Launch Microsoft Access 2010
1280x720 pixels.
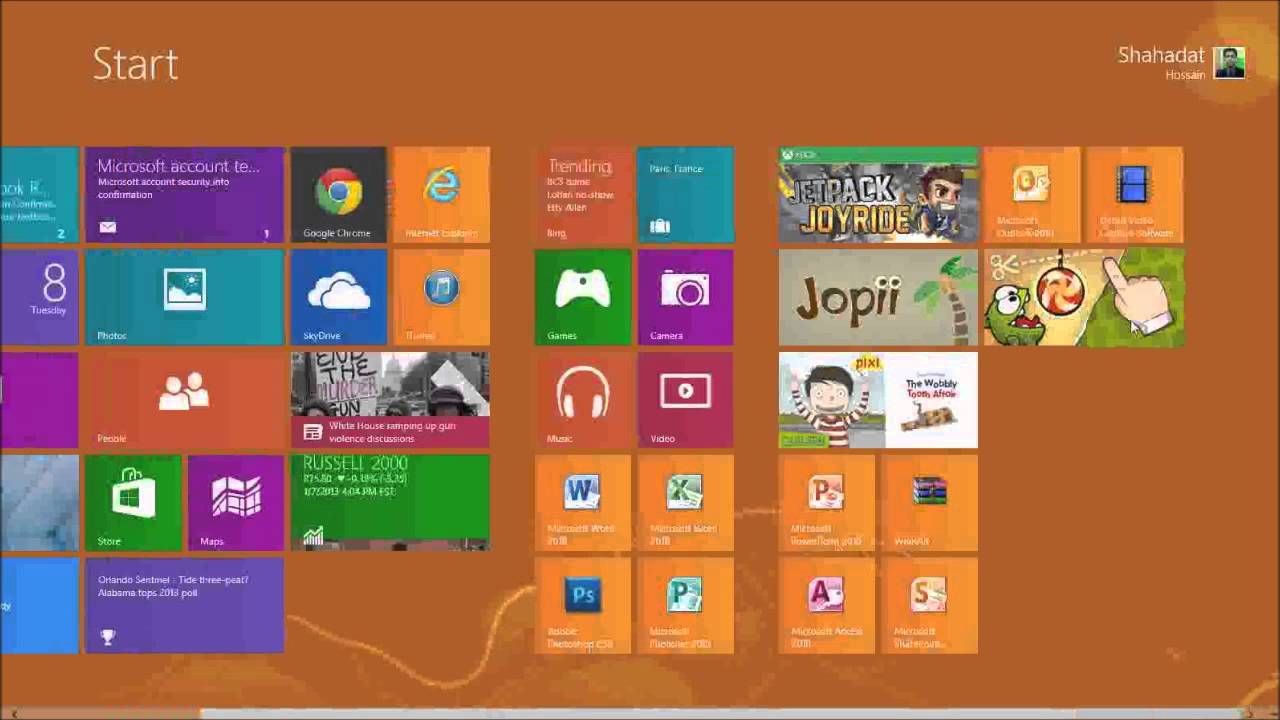827,607
